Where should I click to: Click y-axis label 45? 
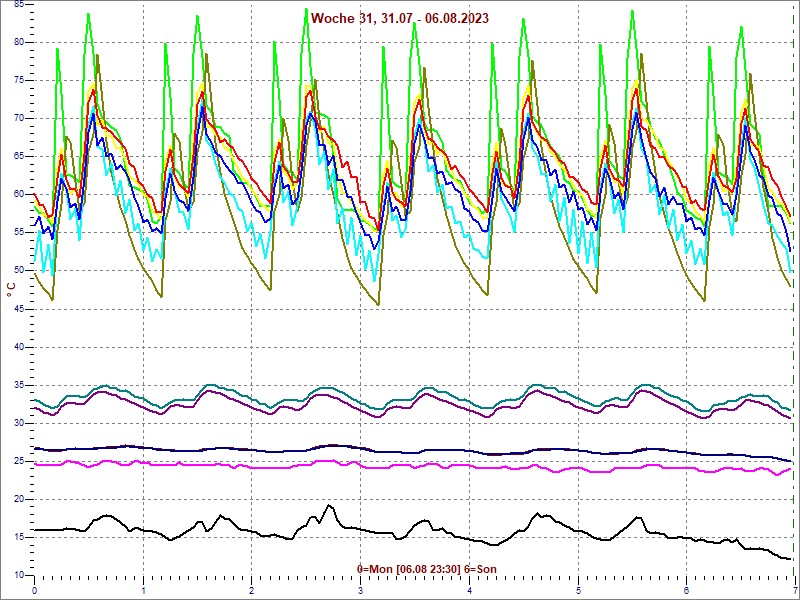coord(19,309)
